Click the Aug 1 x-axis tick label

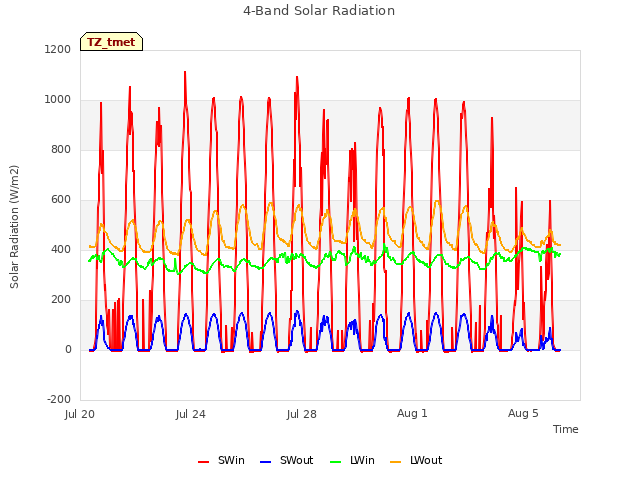[412, 413]
